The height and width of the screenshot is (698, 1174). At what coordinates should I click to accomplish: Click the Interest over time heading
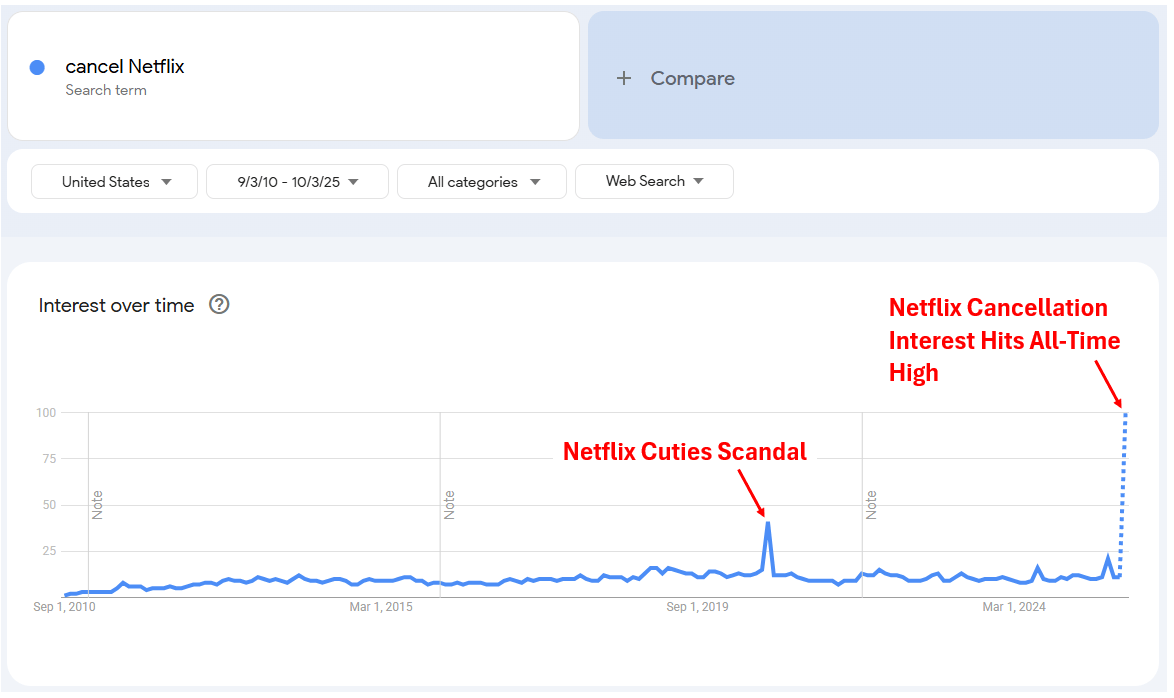(x=116, y=305)
